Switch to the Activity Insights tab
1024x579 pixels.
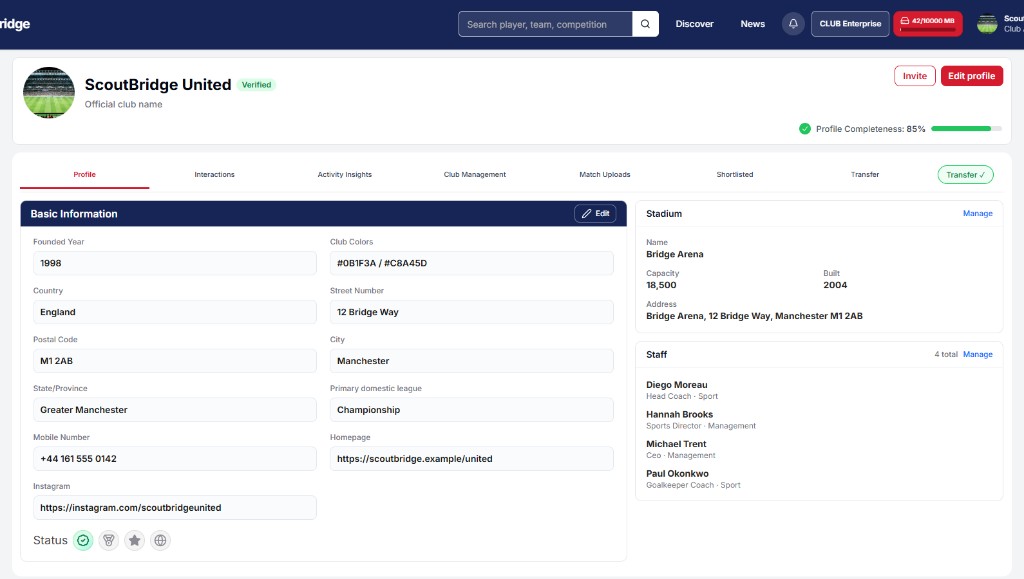click(345, 174)
